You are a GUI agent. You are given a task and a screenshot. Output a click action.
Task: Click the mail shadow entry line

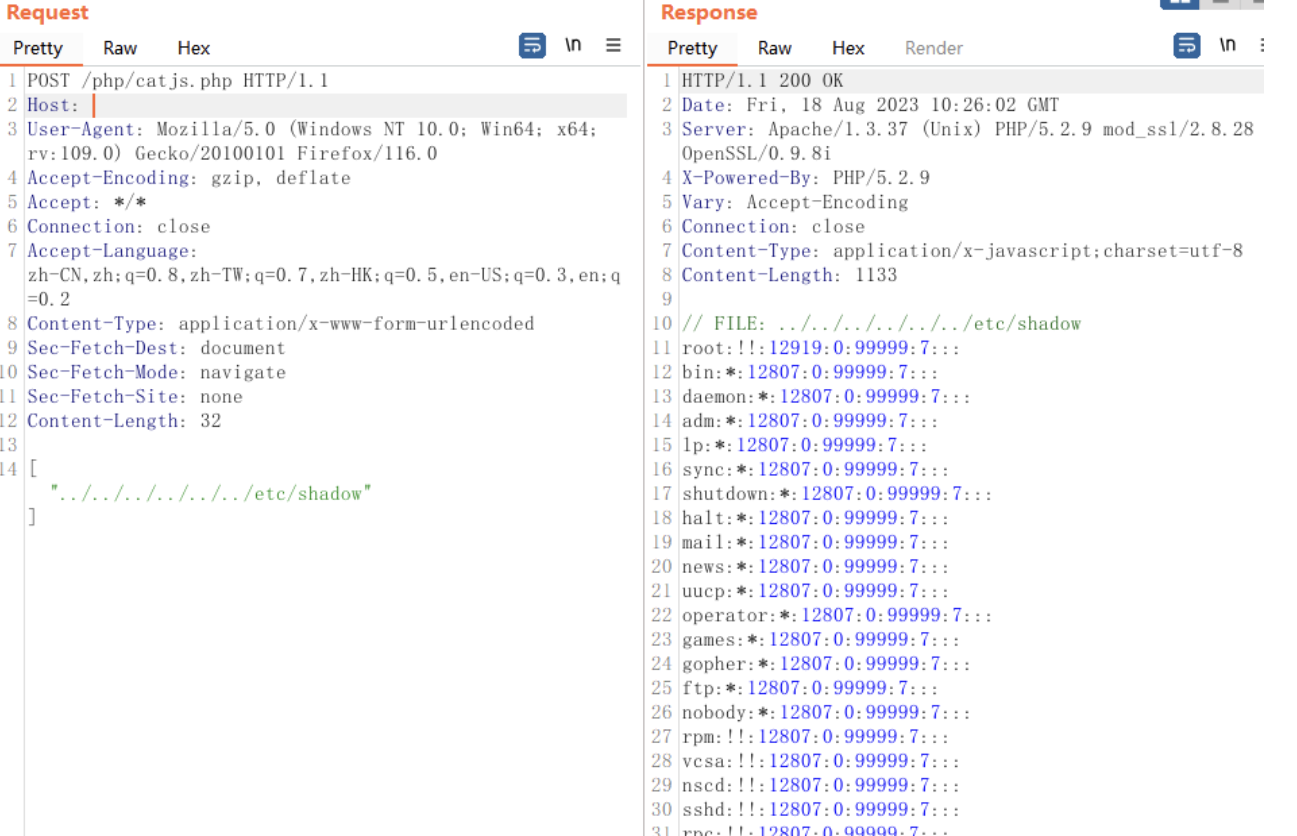[816, 542]
